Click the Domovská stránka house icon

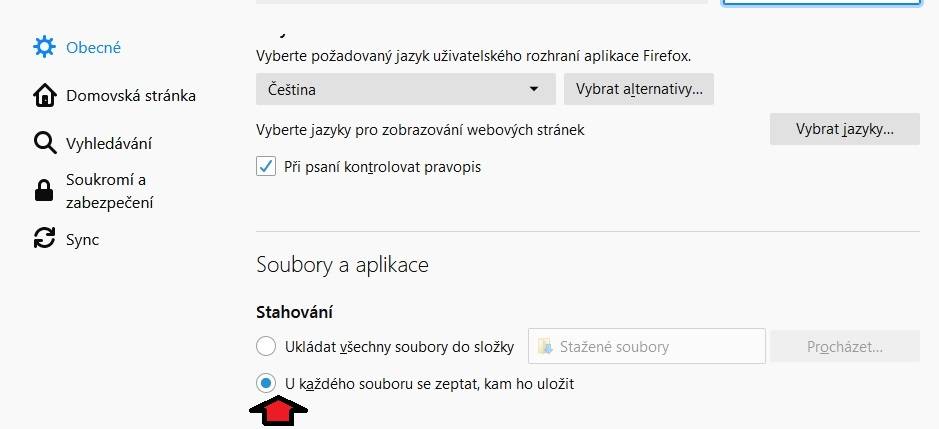coord(44,95)
